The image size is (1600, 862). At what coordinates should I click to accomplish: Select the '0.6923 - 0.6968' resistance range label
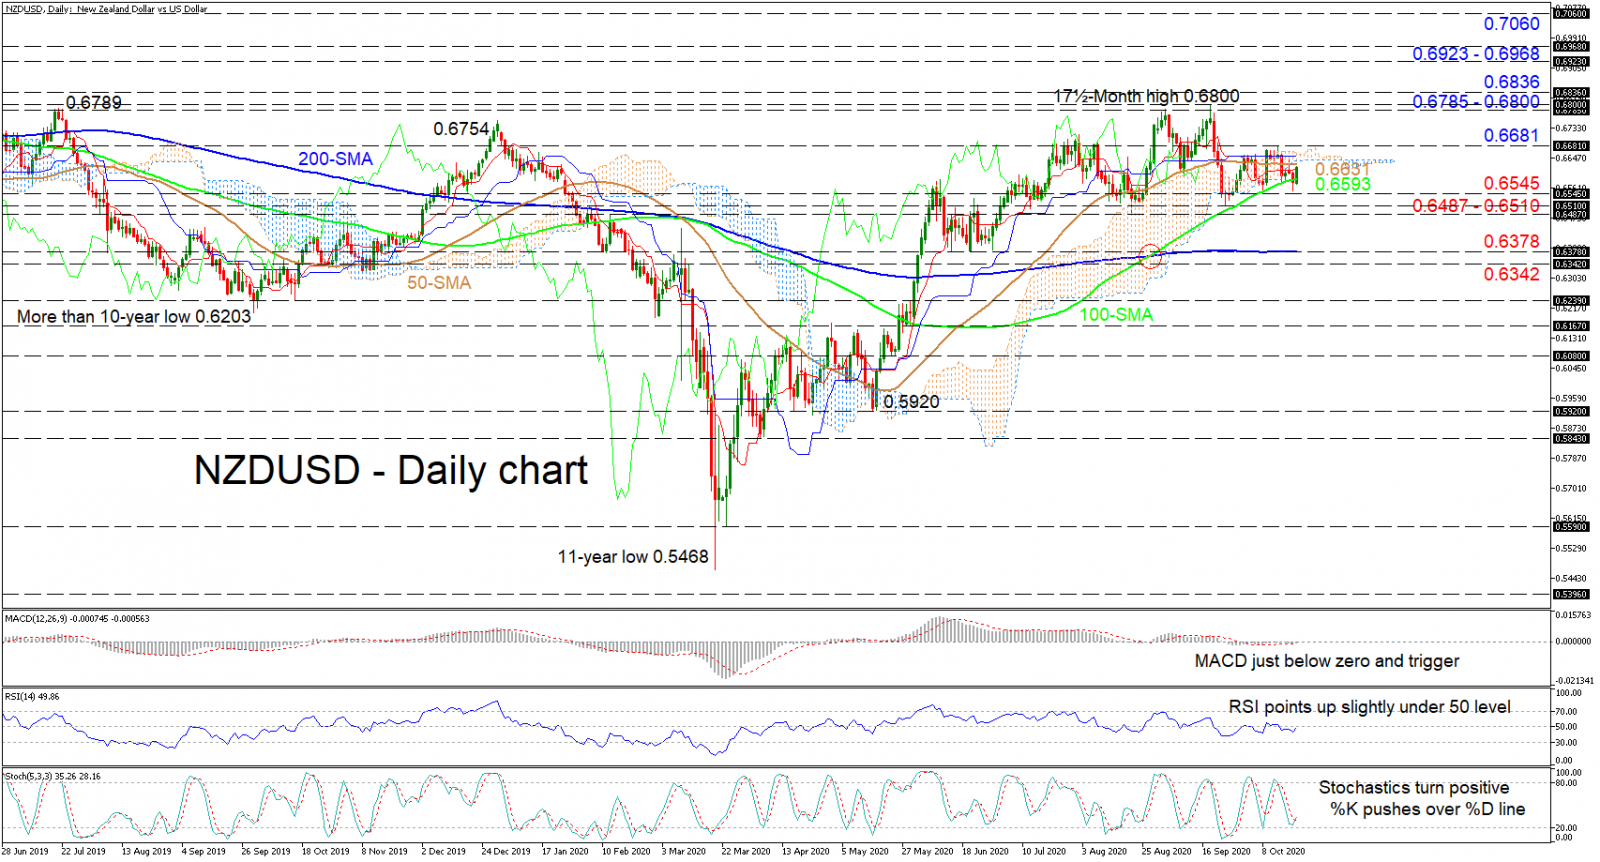pyautogui.click(x=1476, y=54)
